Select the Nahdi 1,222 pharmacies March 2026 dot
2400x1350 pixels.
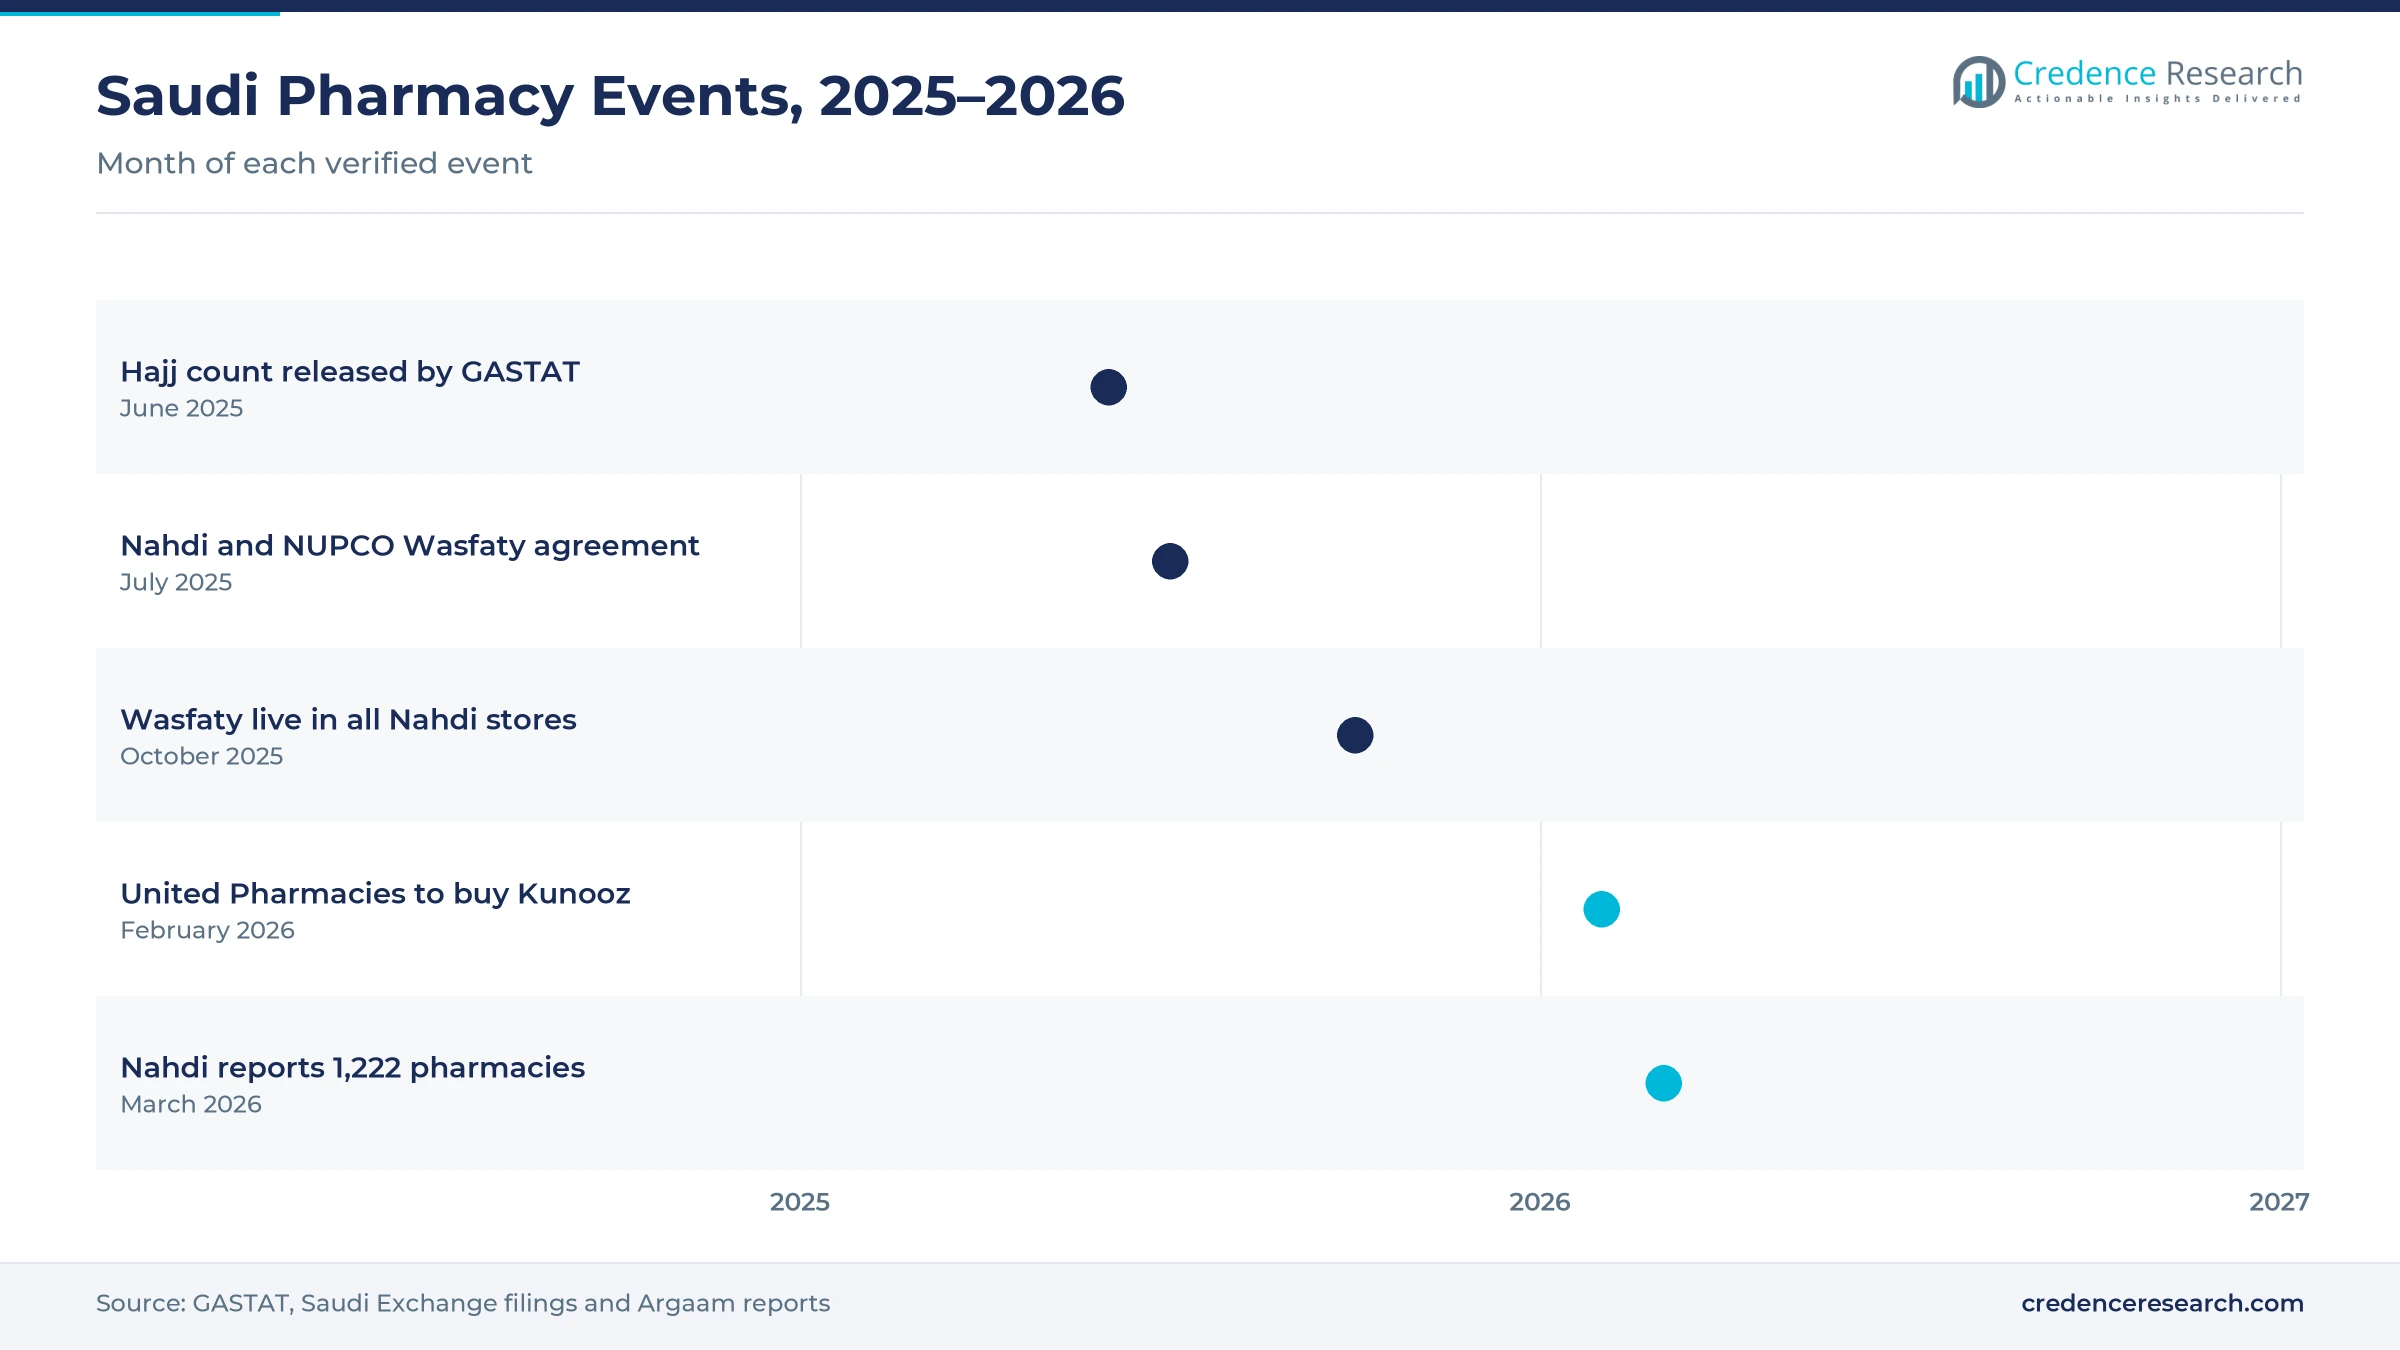(1663, 1083)
